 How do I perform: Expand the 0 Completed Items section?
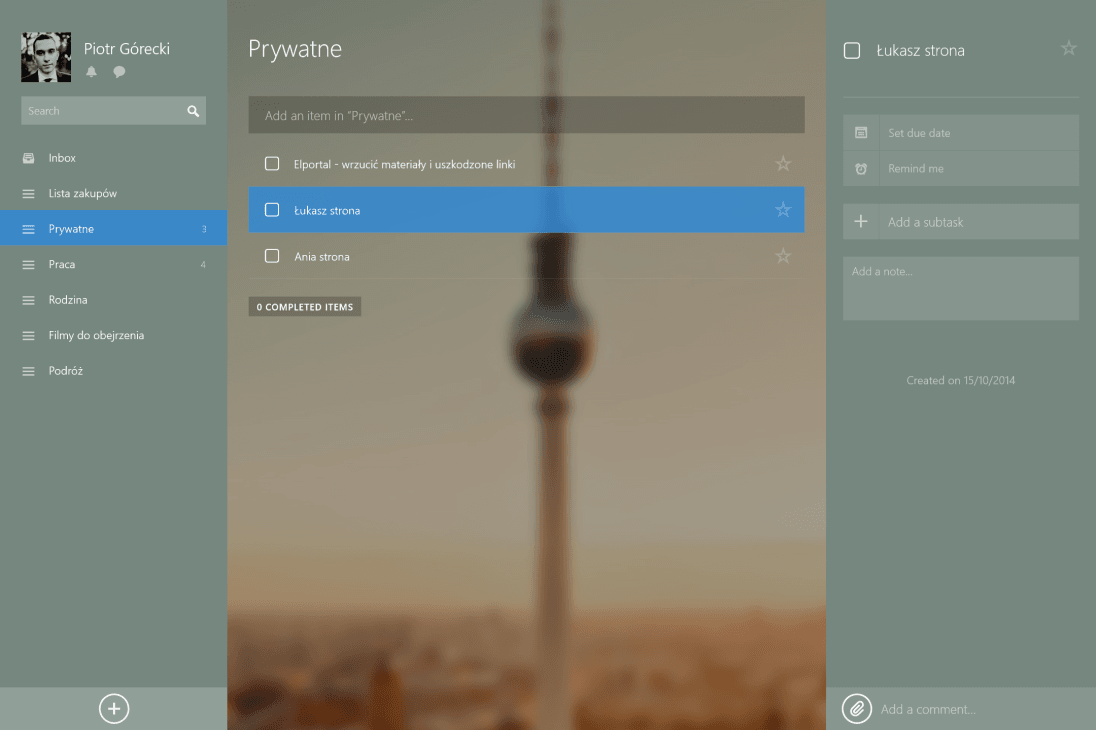pos(305,307)
